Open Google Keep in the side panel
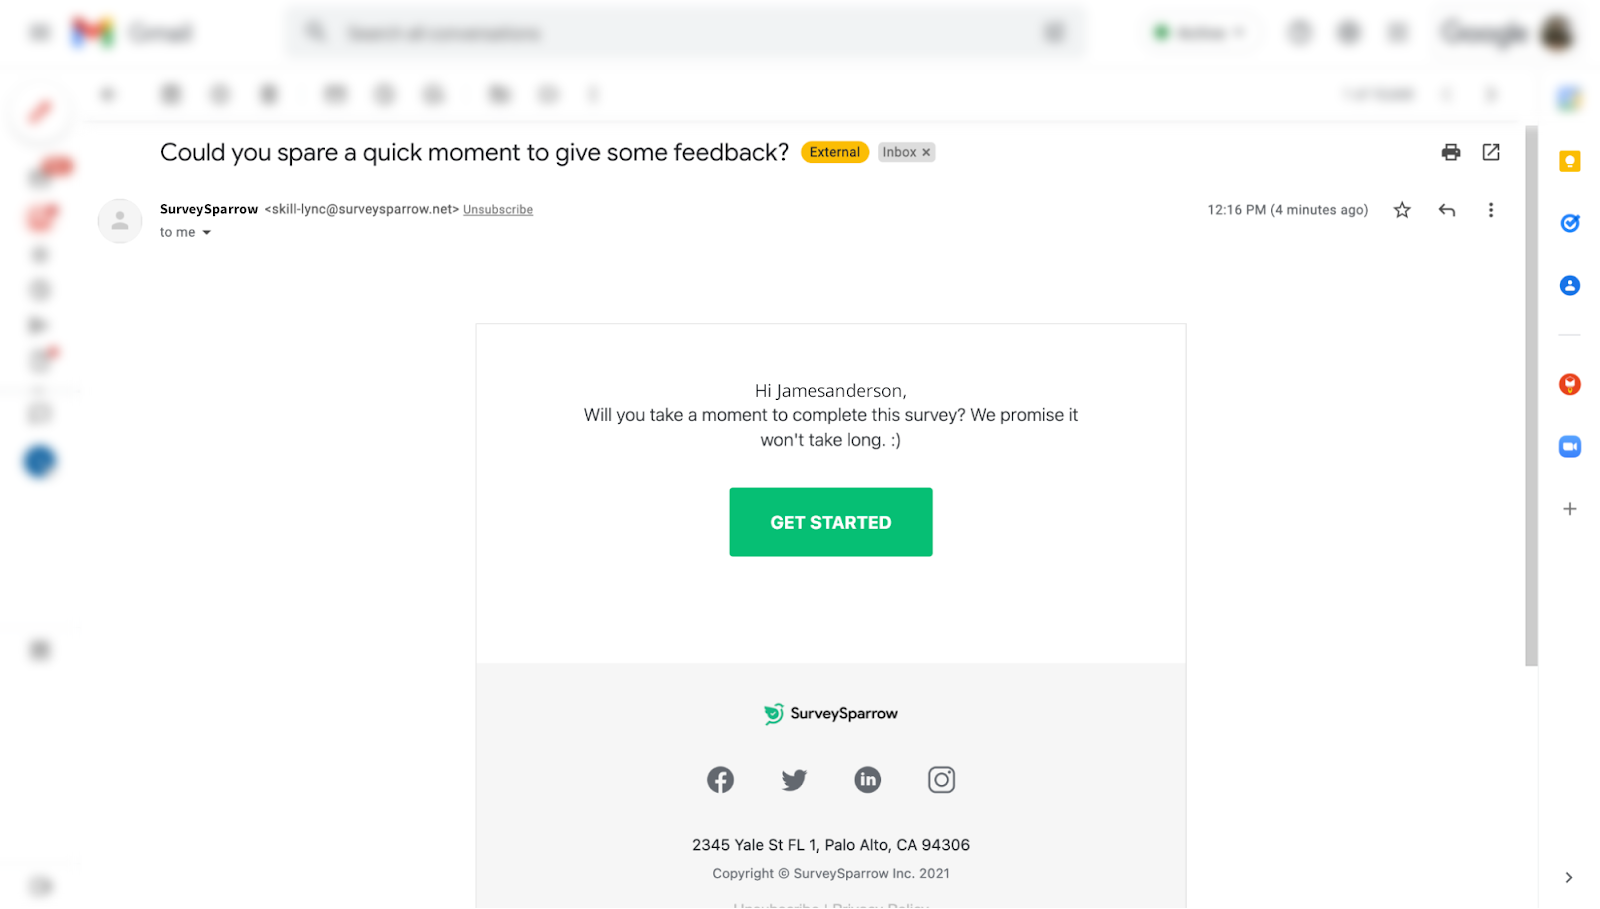 coord(1569,161)
